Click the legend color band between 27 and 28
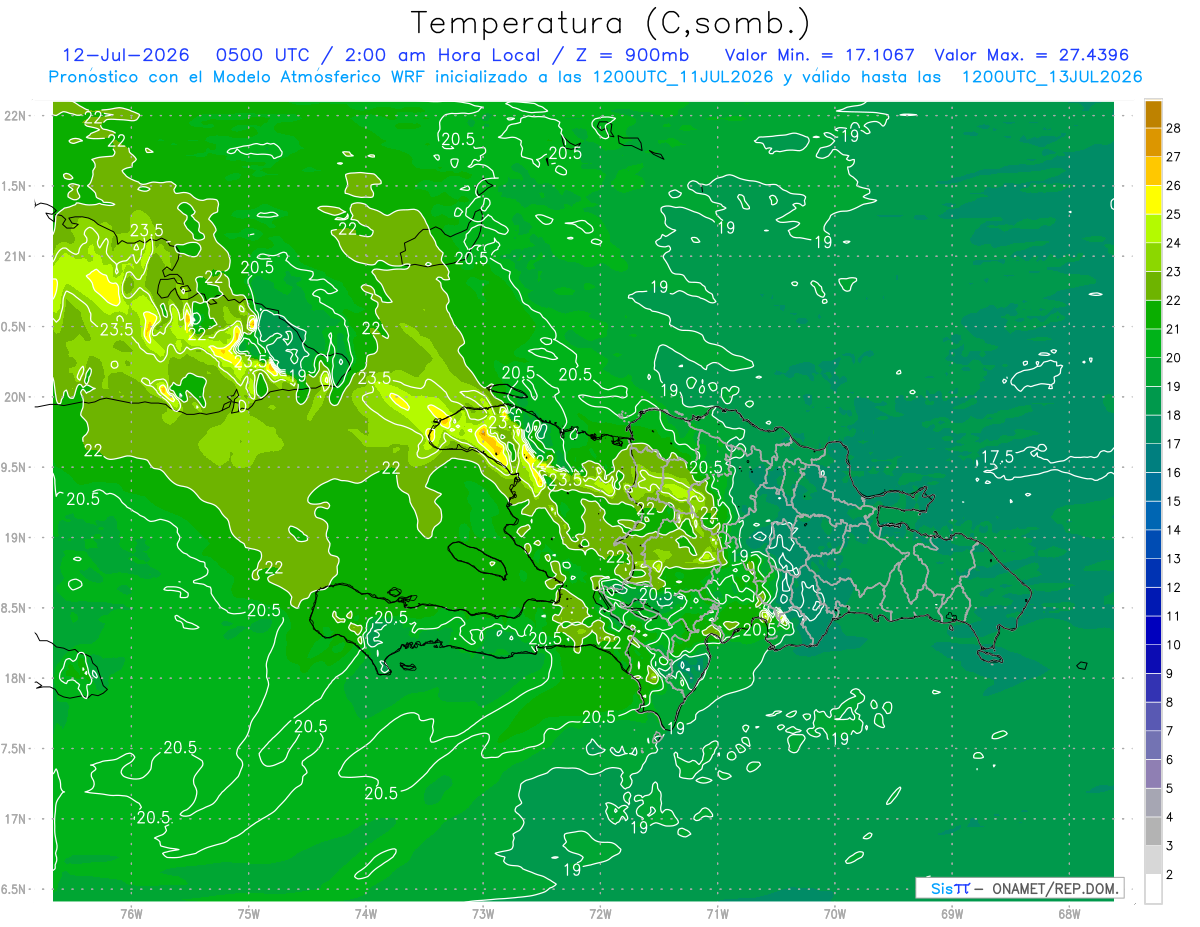Screen dimensions: 1200x927 1153,143
